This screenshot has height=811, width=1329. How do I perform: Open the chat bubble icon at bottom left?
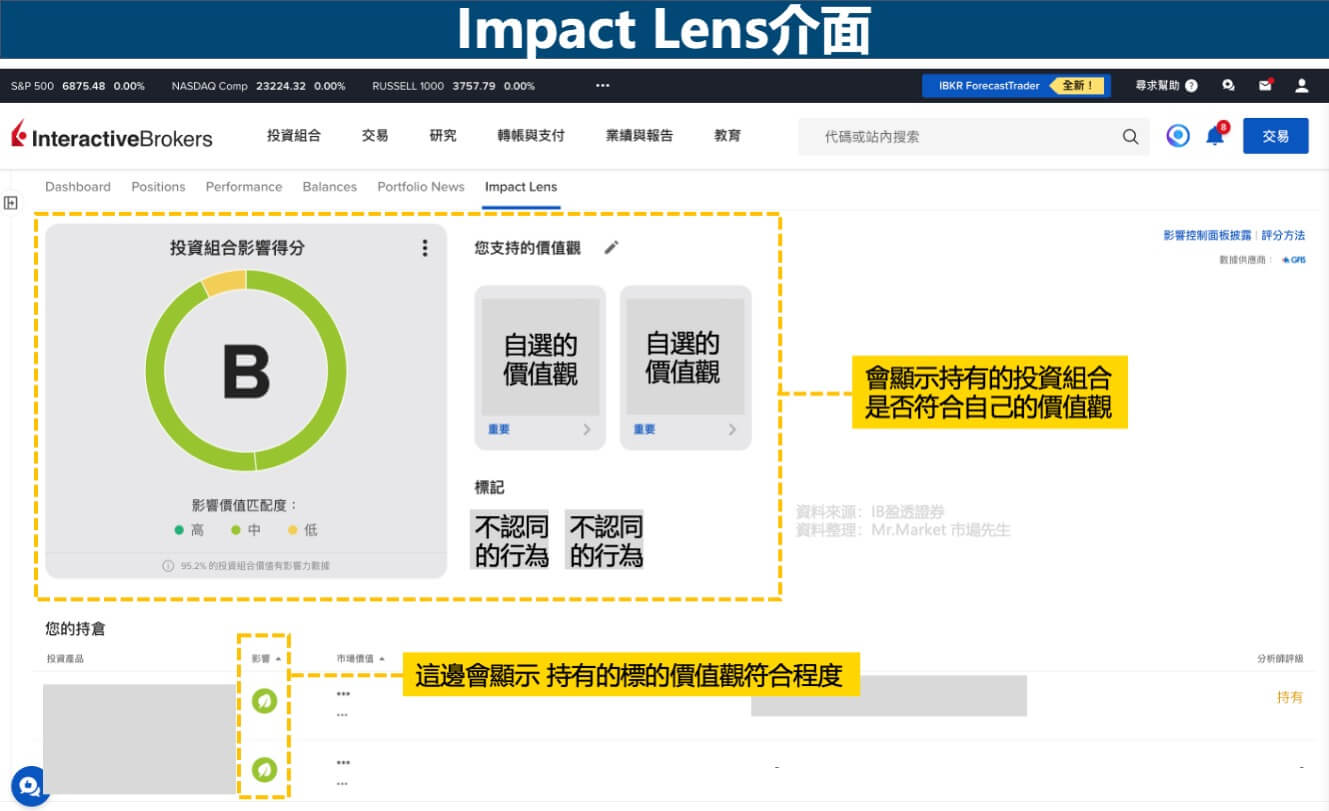click(29, 786)
